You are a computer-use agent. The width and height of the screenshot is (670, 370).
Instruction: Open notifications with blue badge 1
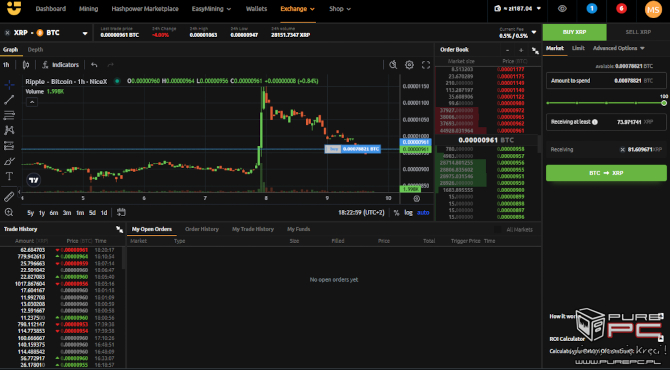[x=591, y=9]
